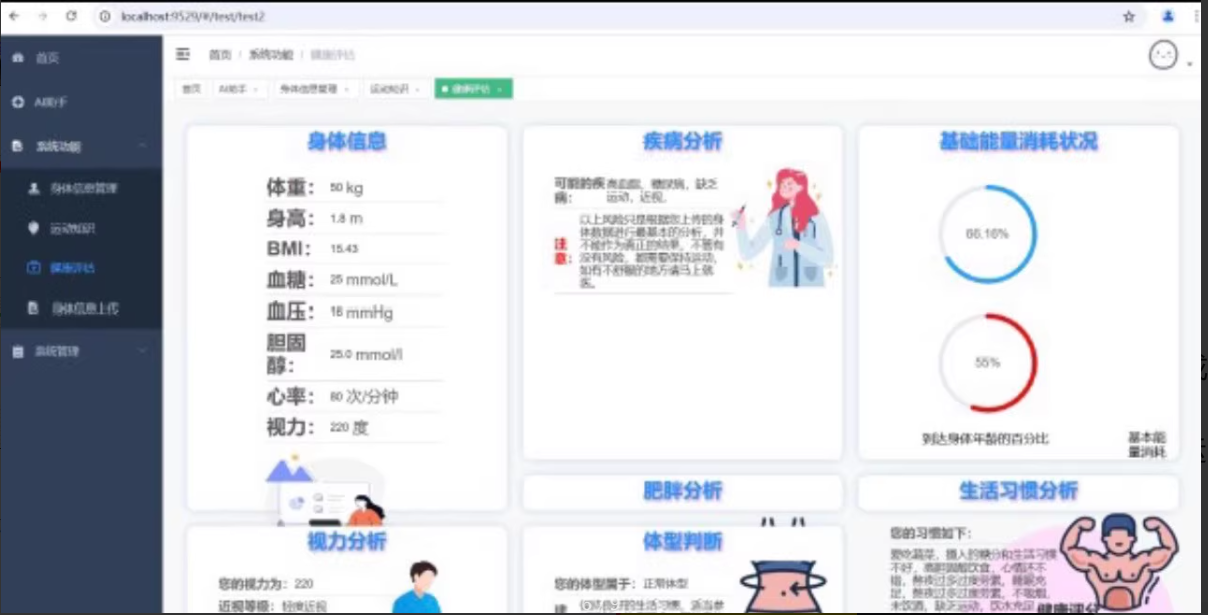Click 系统功能 in the breadcrumb
1208x615 pixels.
coord(271,55)
